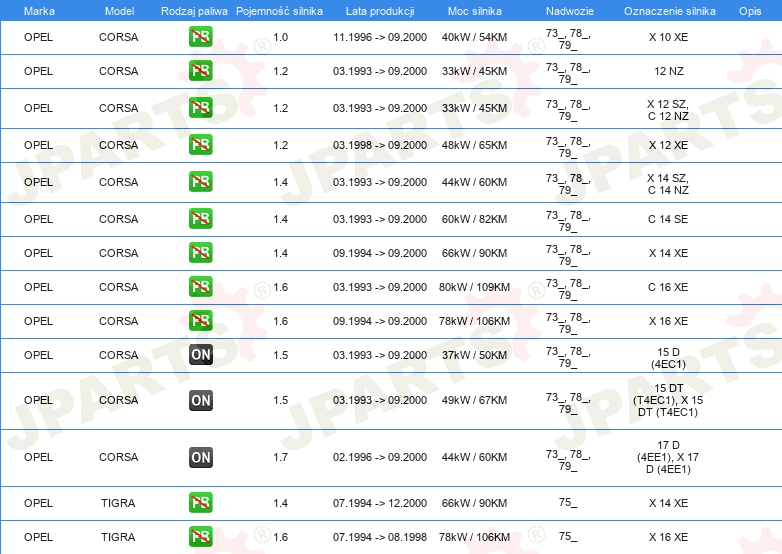Select petrol fuel icon in X 12 XE row

click(200, 145)
